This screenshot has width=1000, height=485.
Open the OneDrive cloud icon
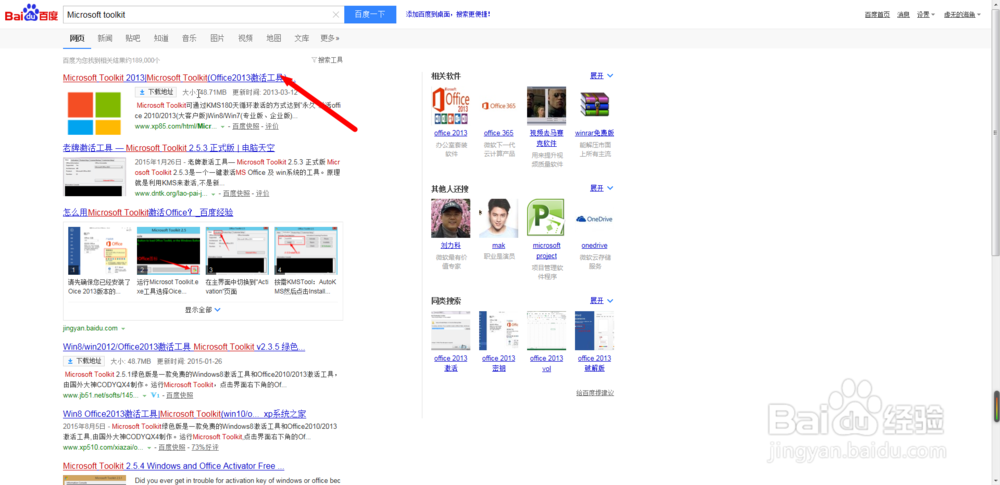tap(594, 218)
